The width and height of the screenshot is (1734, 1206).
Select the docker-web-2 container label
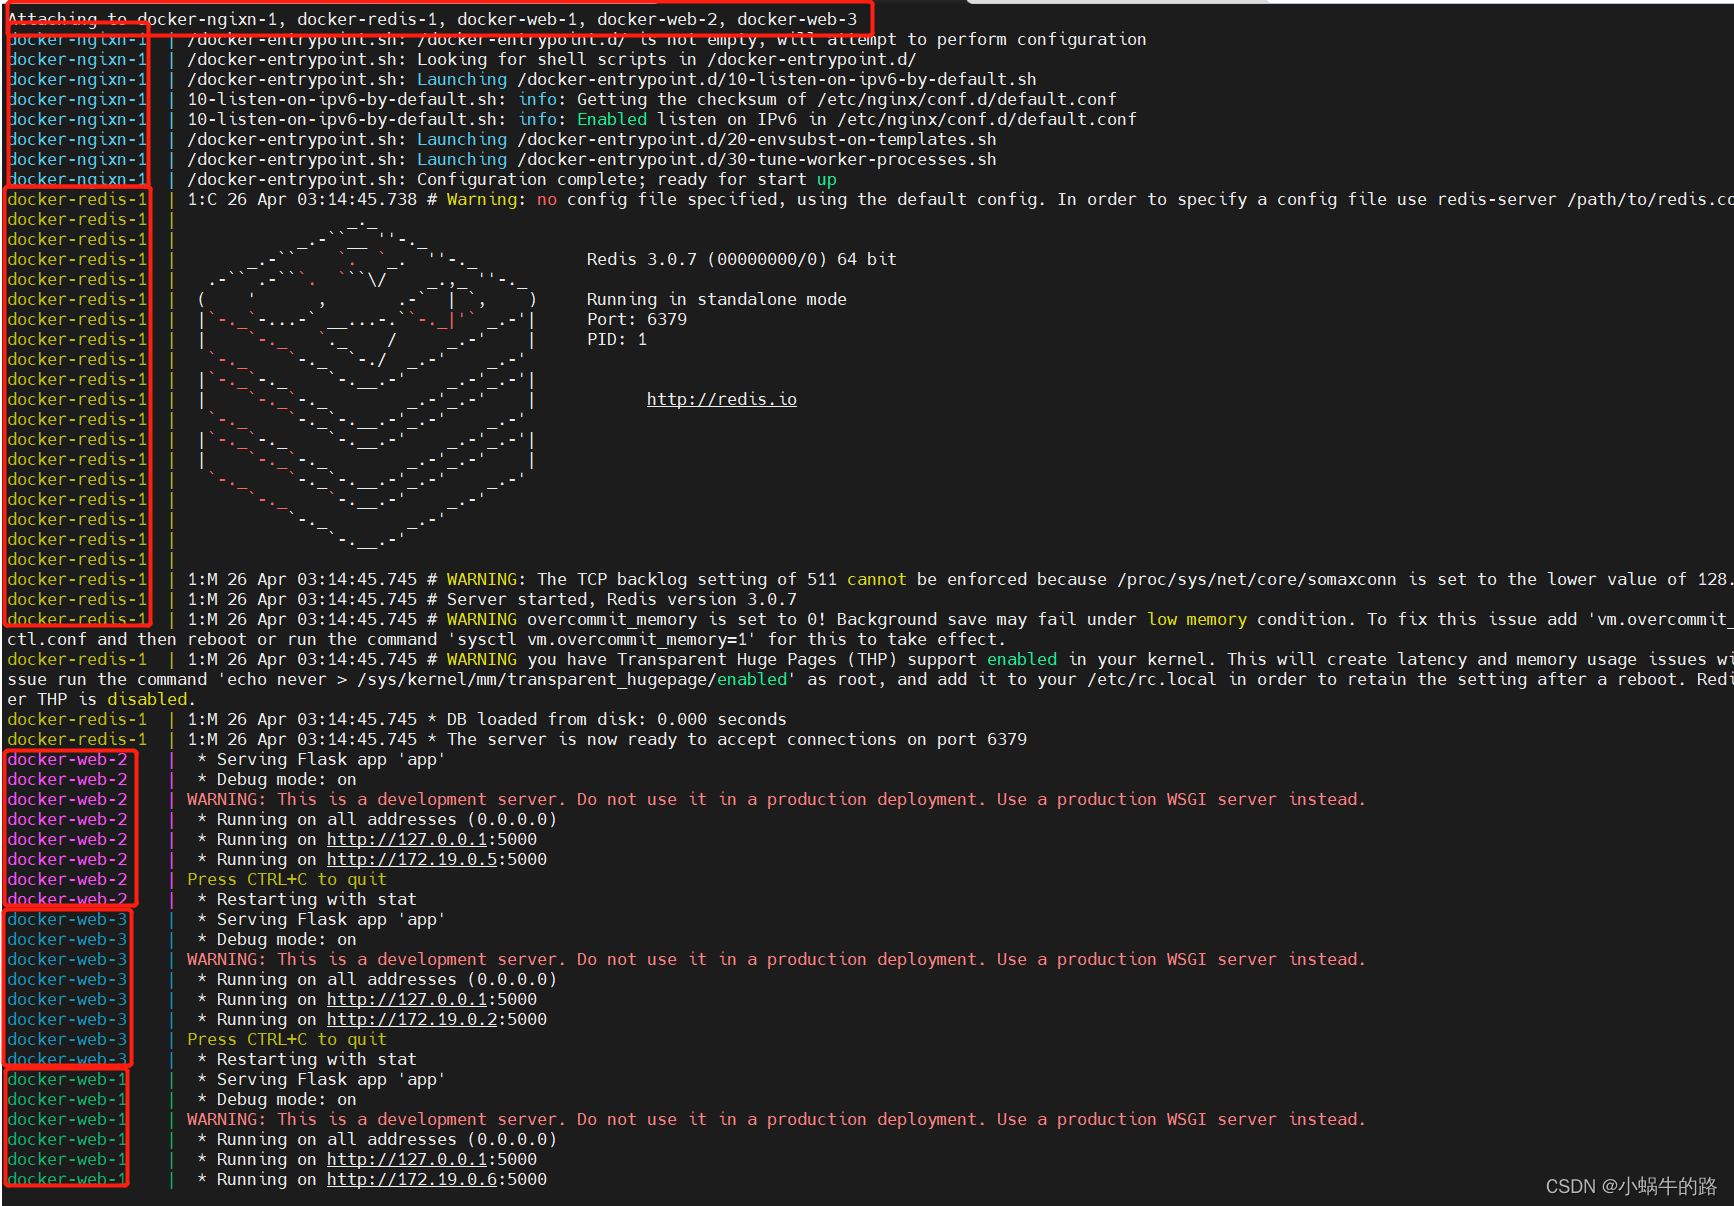(66, 819)
